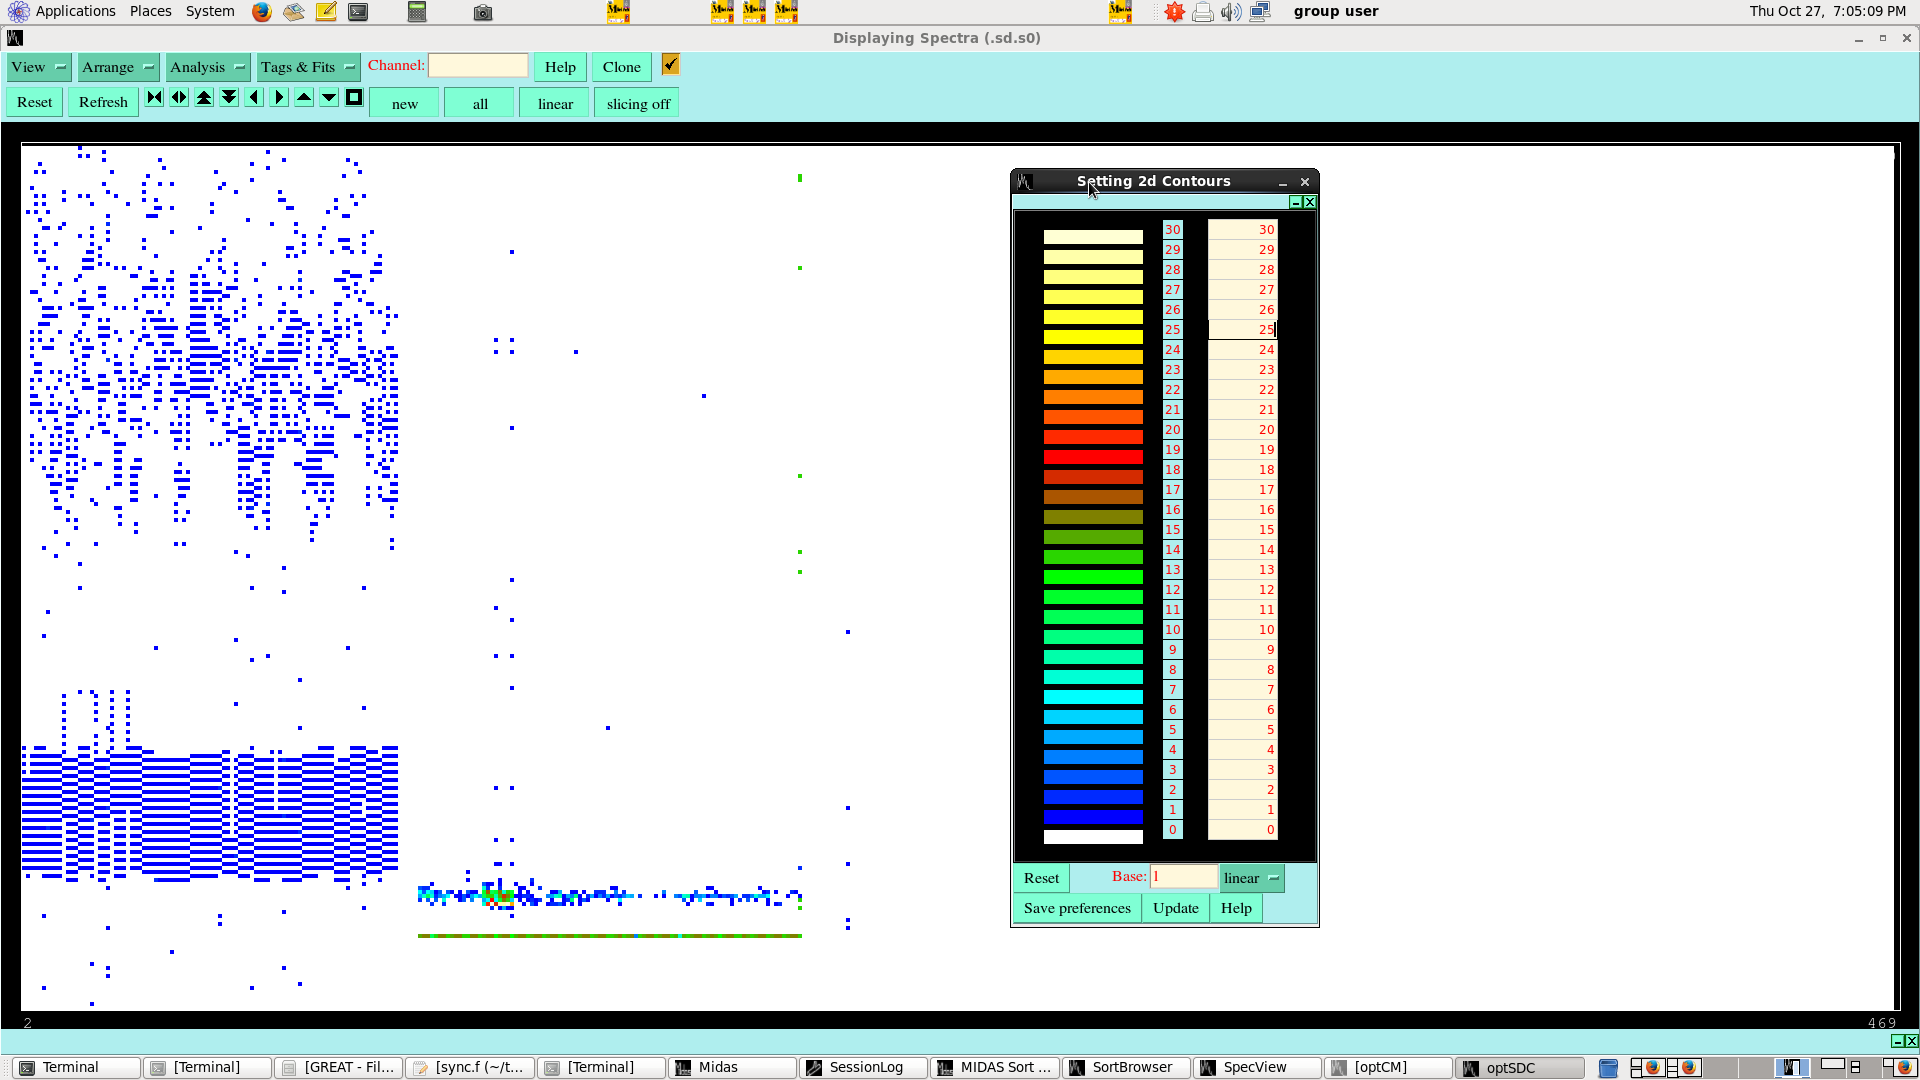The height and width of the screenshot is (1080, 1920).
Task: Click green minimize icon in contours panel
Action: point(1296,202)
